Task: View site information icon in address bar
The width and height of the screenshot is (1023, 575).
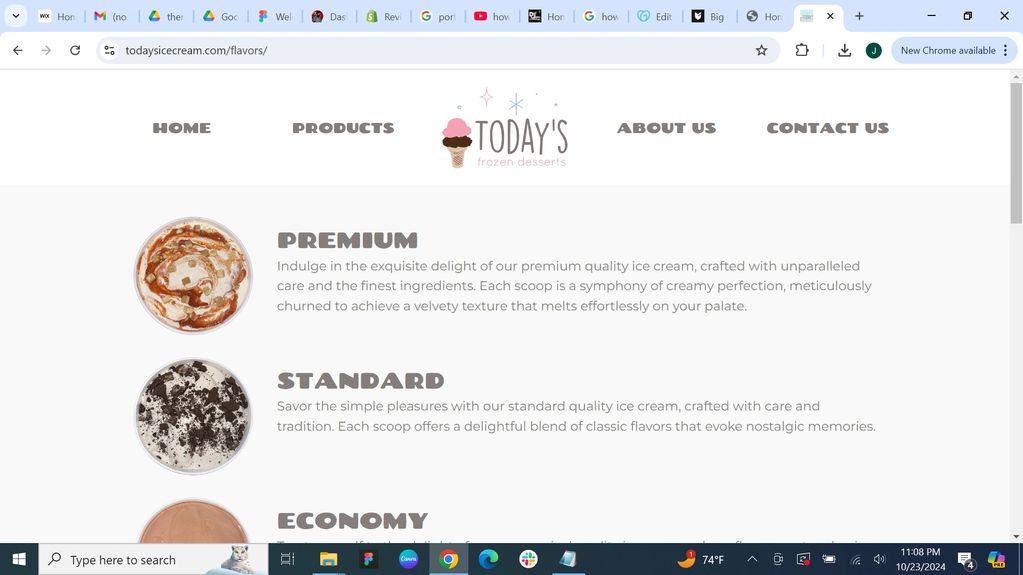Action: 110,50
